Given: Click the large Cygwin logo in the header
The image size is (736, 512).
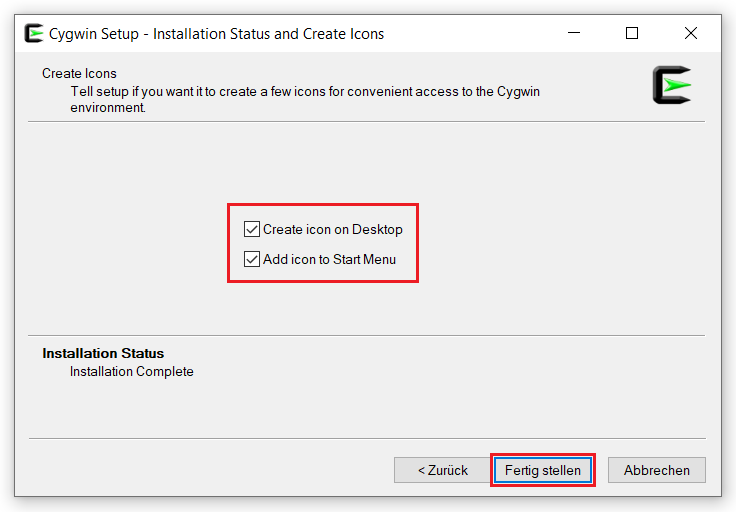Looking at the screenshot, I should click(x=672, y=85).
